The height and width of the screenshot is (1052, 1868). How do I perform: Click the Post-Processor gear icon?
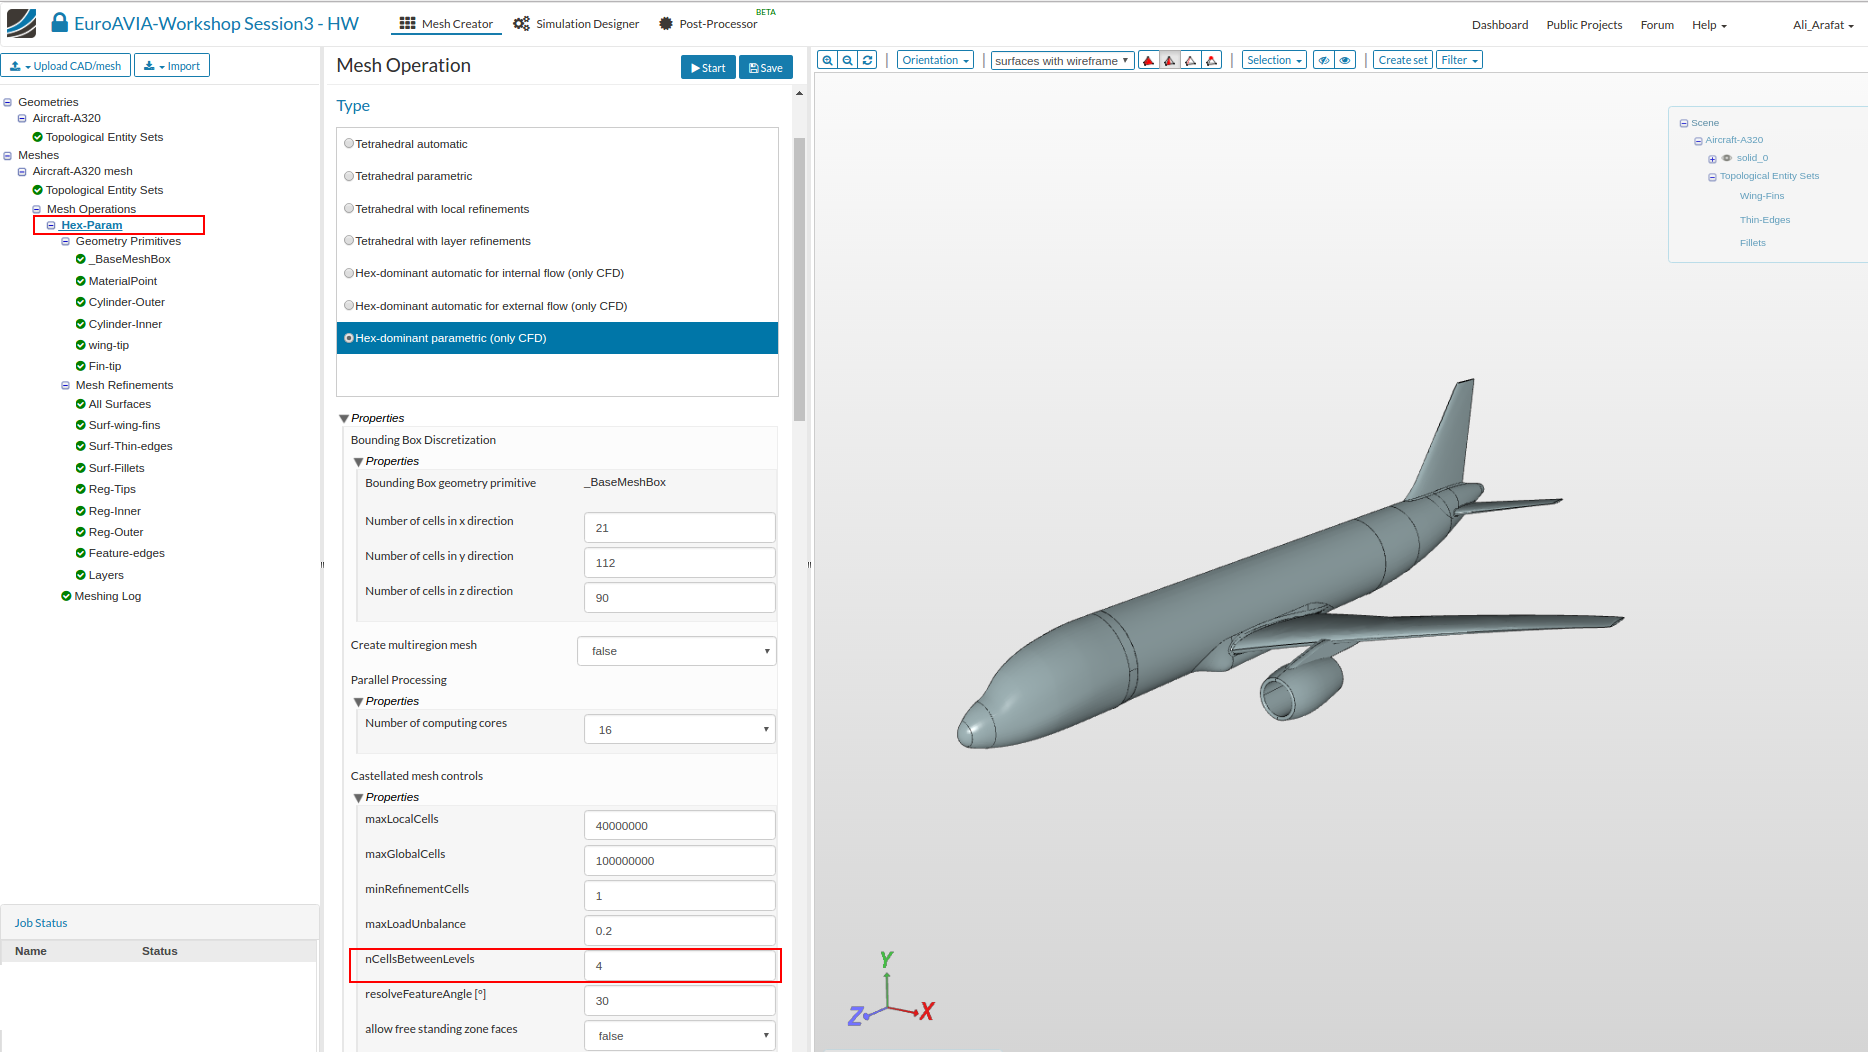666,23
